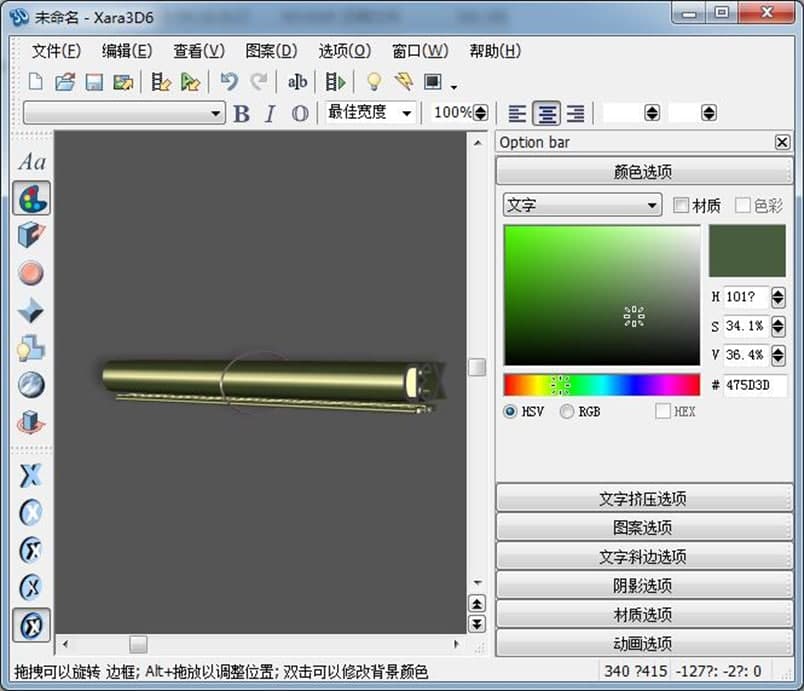
Task: Open the 选项 menu
Action: [x=344, y=51]
